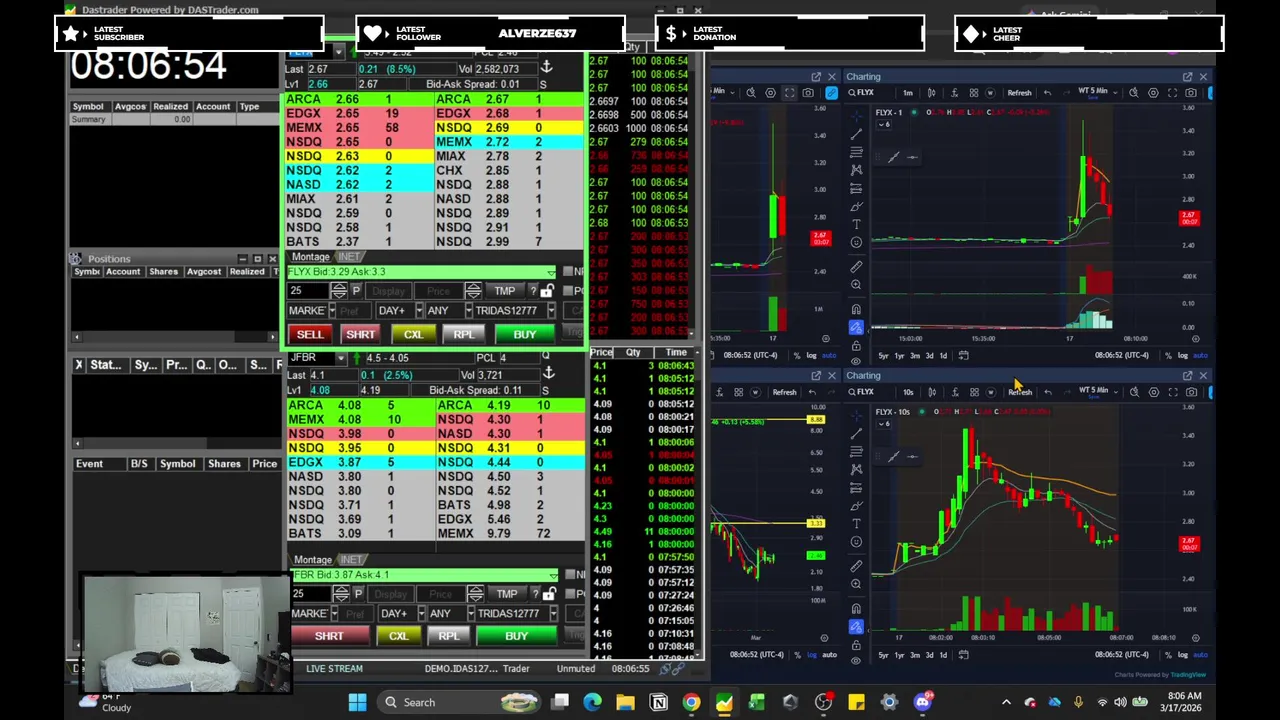
Task: Open candle chart style in FLYX 1m chart
Action: pyautogui.click(x=931, y=93)
